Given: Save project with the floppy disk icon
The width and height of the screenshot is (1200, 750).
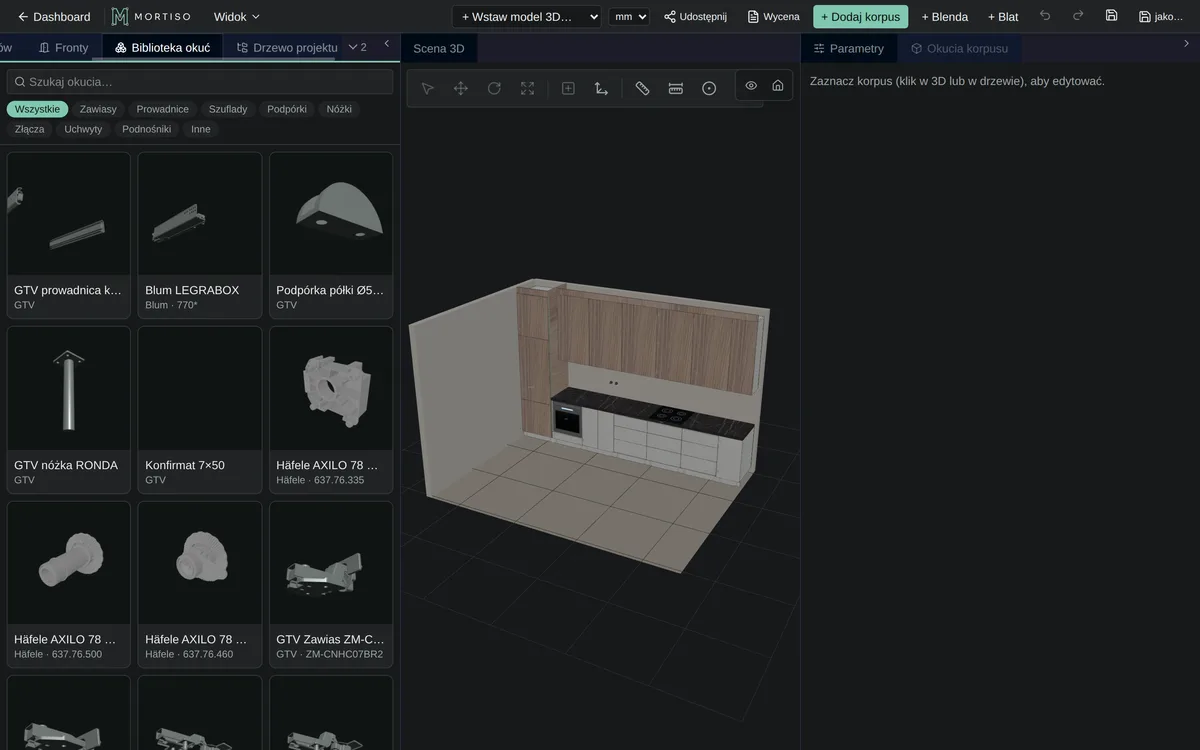Looking at the screenshot, I should click(x=1111, y=16).
